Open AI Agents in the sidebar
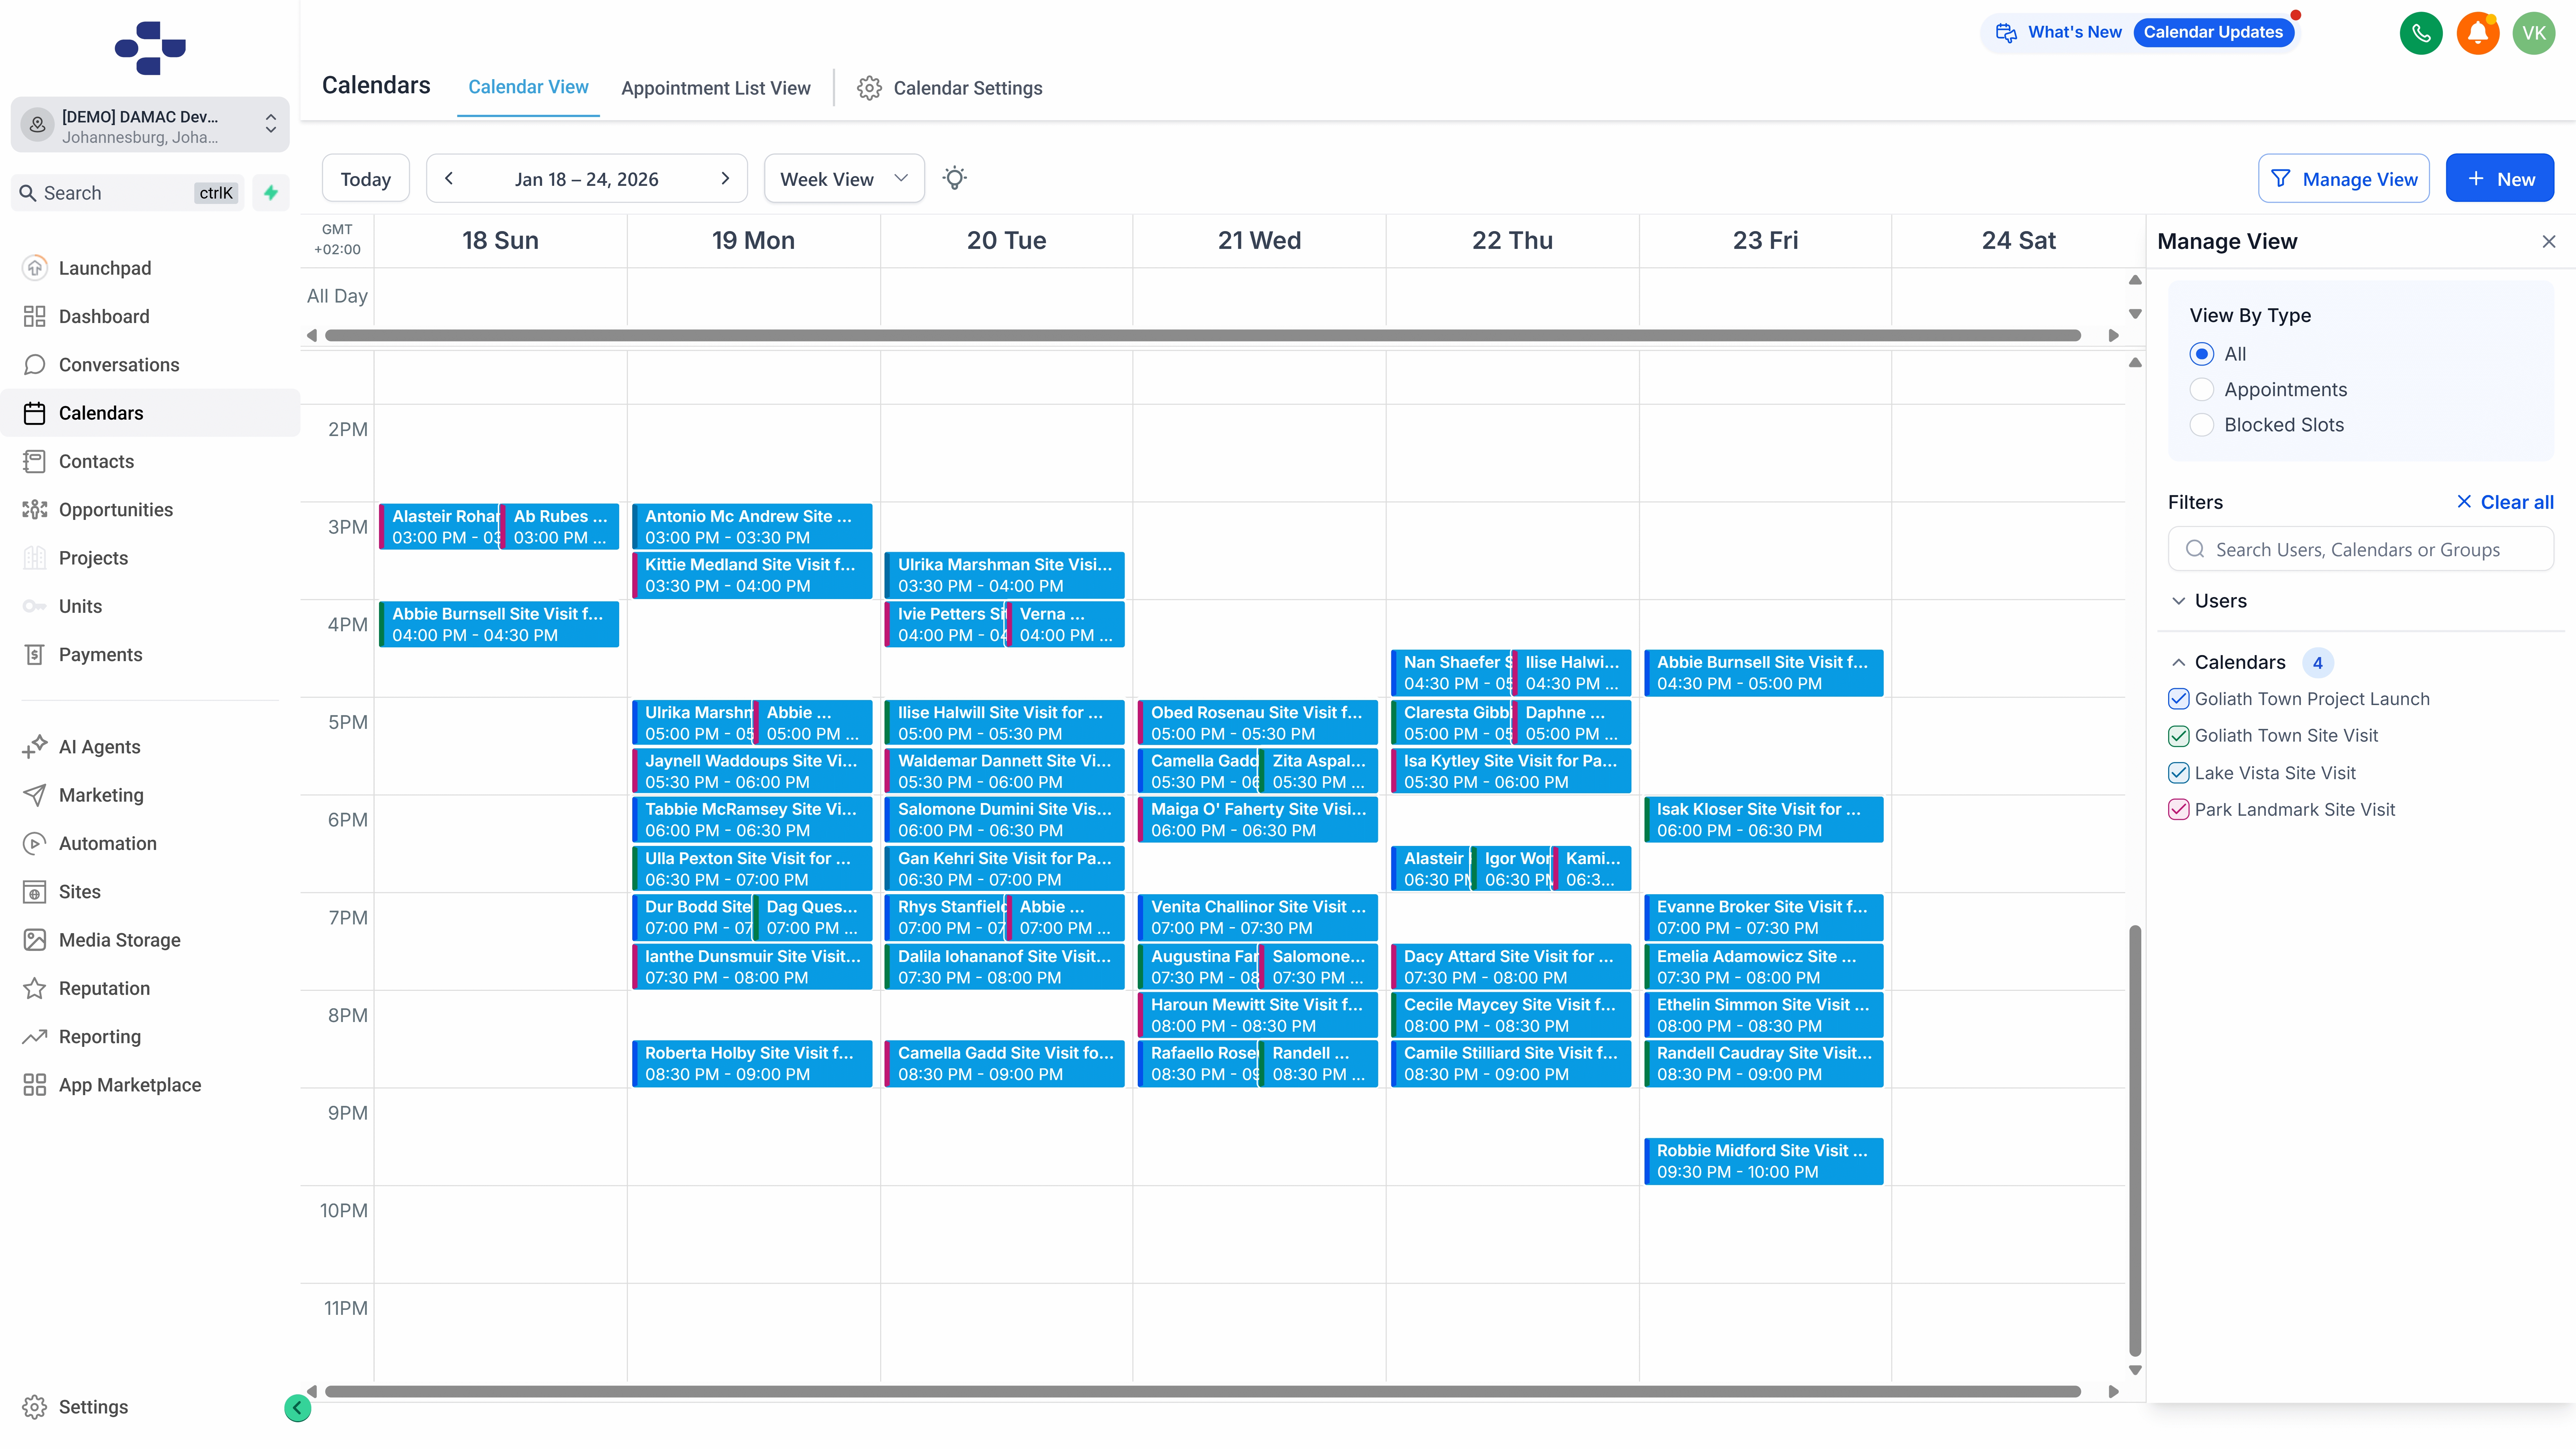This screenshot has width=2576, height=1449. [99, 747]
